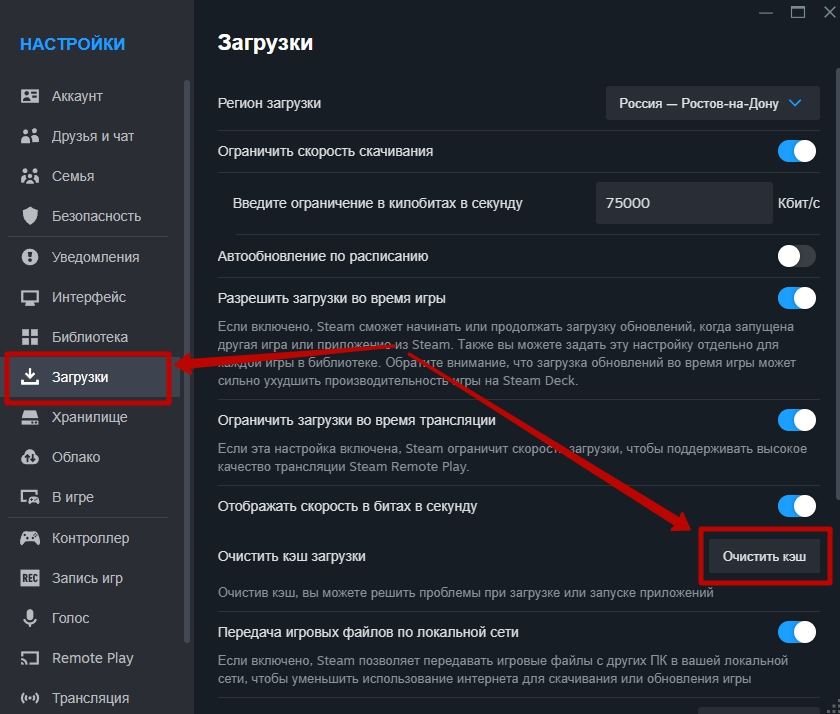Screen dimensions: 840x714
Task: Click the Remote Play cast icon
Action: coord(29,658)
